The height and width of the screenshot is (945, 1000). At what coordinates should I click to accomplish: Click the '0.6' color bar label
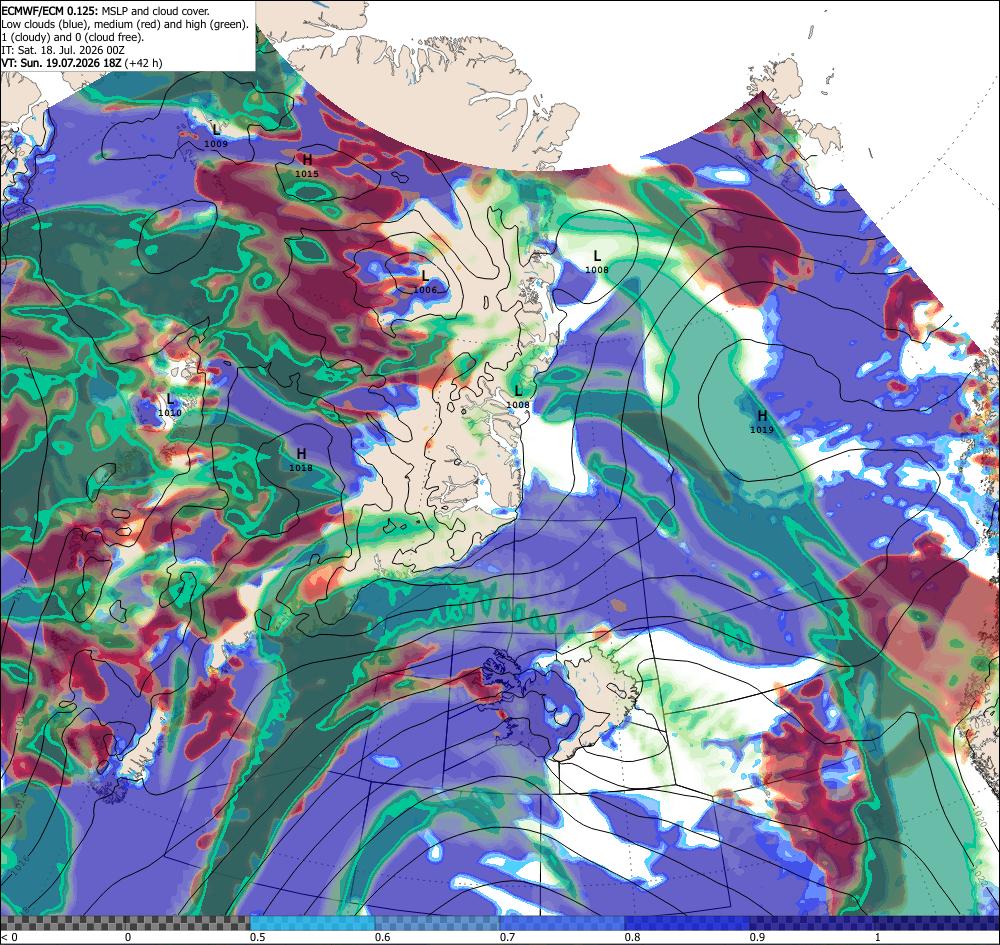383,937
